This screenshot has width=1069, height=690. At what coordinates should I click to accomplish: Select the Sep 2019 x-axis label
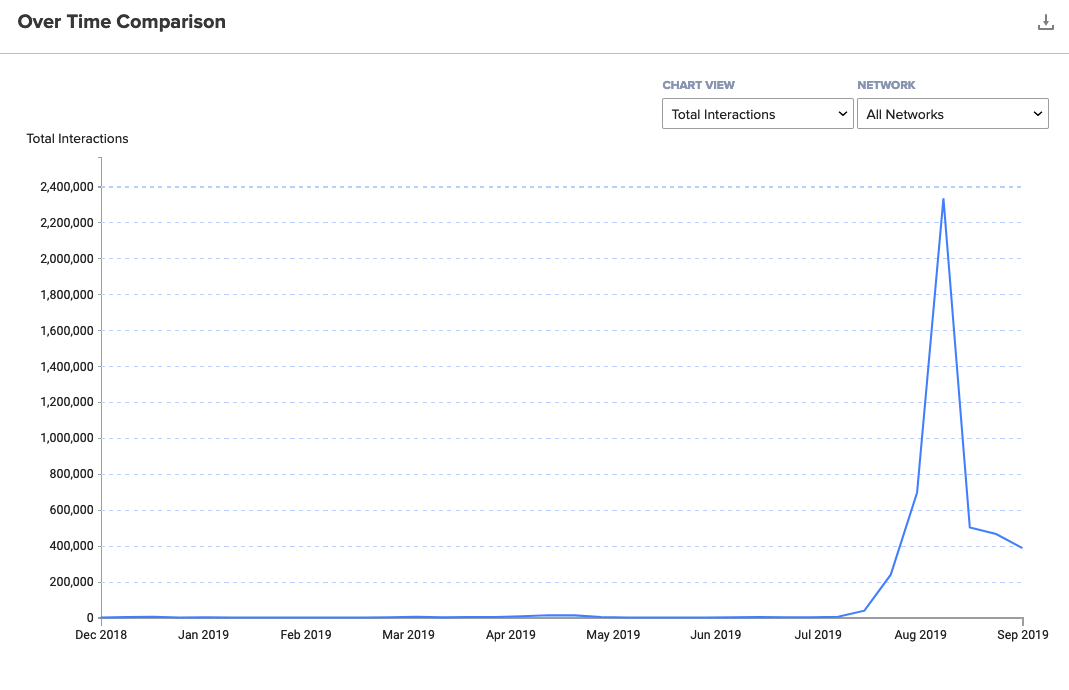pyautogui.click(x=1022, y=635)
